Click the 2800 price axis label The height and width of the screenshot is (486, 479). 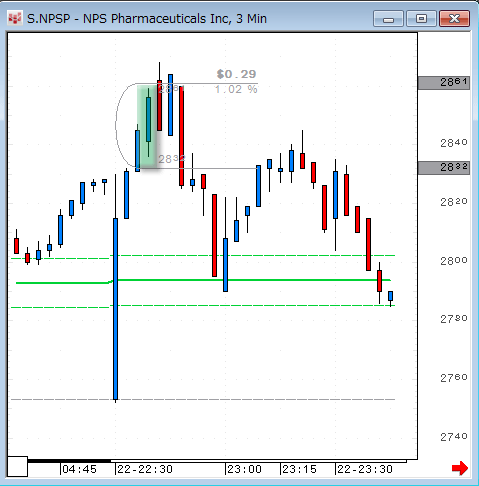coord(454,260)
